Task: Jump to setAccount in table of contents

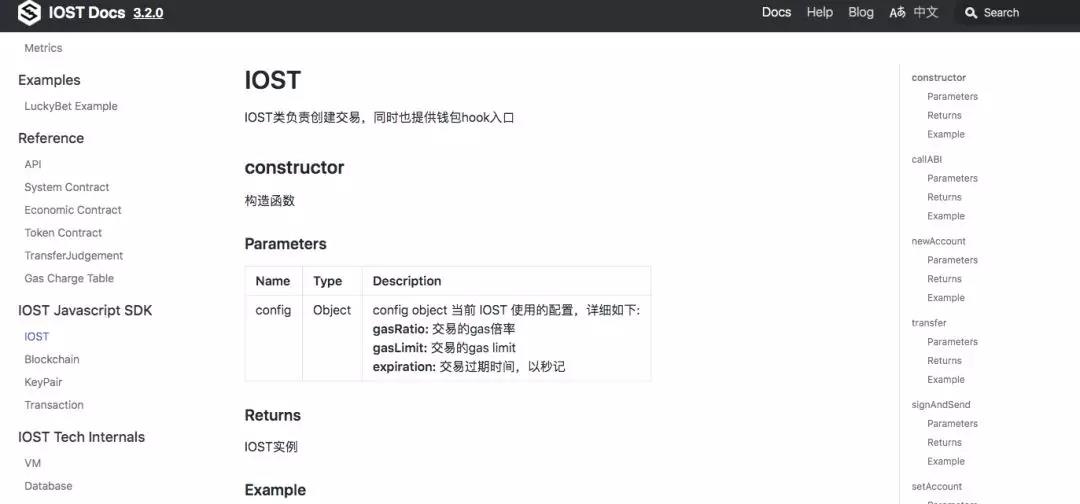Action: 937,487
